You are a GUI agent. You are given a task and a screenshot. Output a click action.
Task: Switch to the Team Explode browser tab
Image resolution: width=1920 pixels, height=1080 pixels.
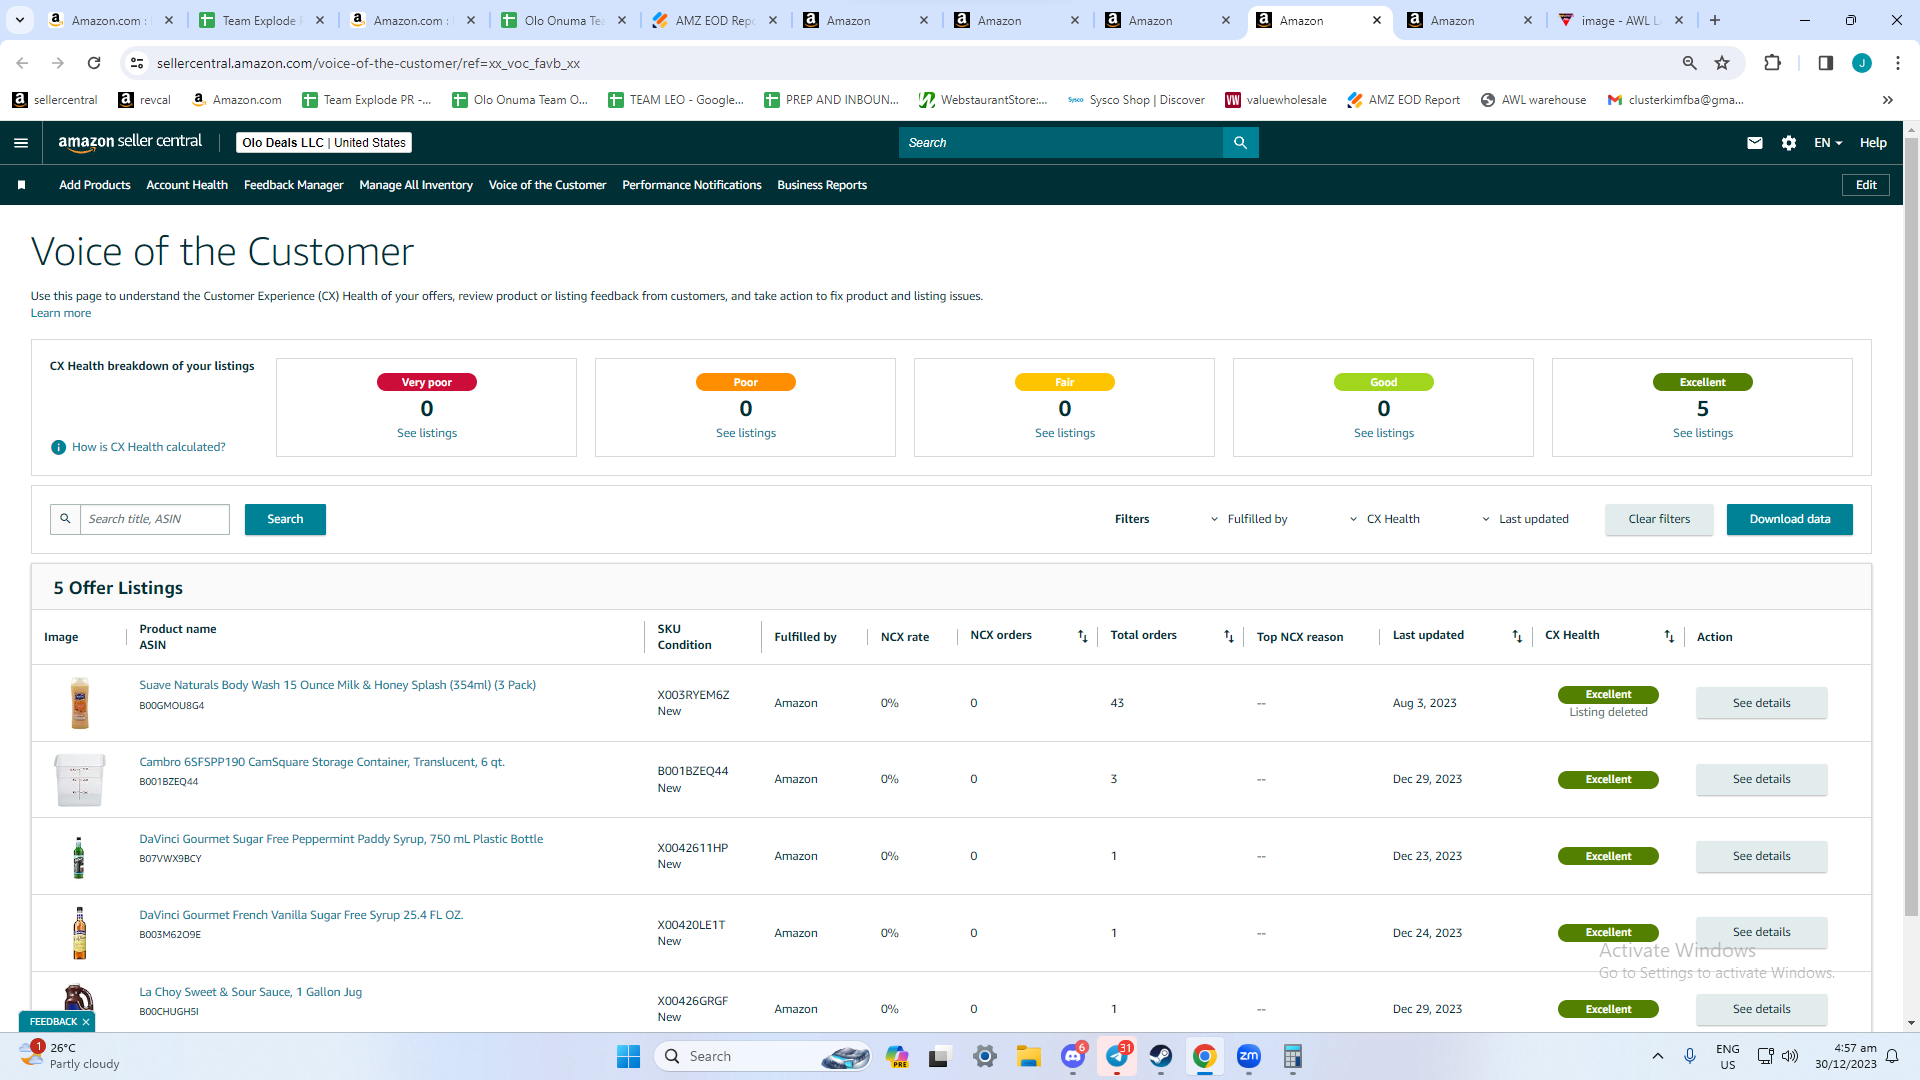click(x=260, y=20)
